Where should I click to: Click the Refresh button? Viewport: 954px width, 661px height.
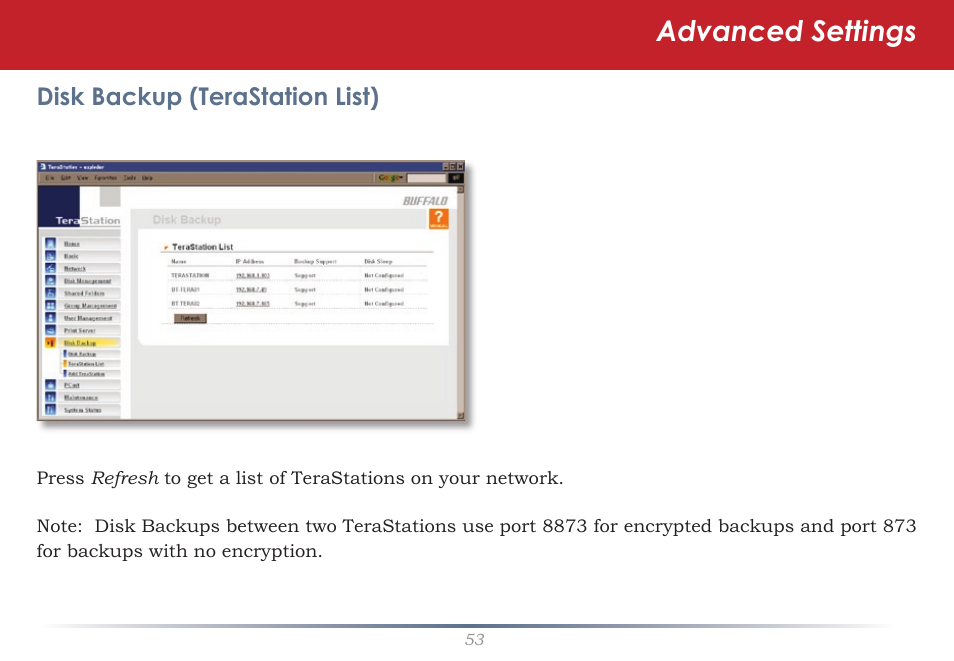click(190, 318)
